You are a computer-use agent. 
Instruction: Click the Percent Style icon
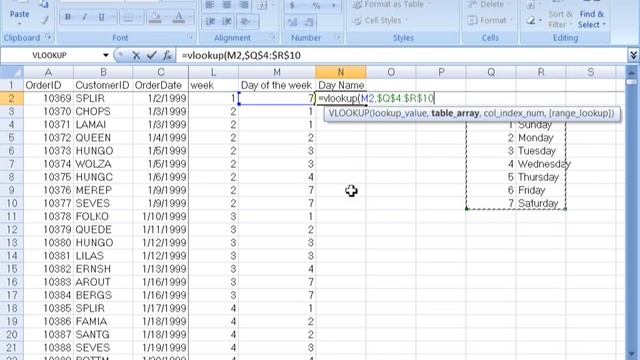pyautogui.click(x=316, y=5)
